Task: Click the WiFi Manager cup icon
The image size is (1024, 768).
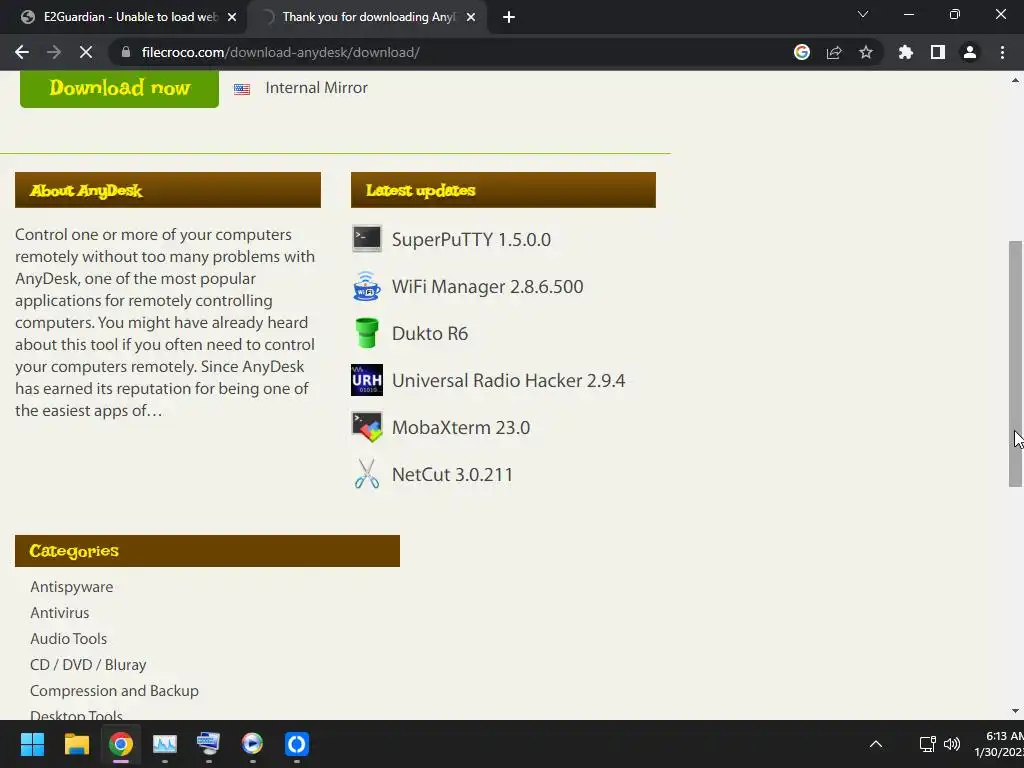Action: point(366,286)
